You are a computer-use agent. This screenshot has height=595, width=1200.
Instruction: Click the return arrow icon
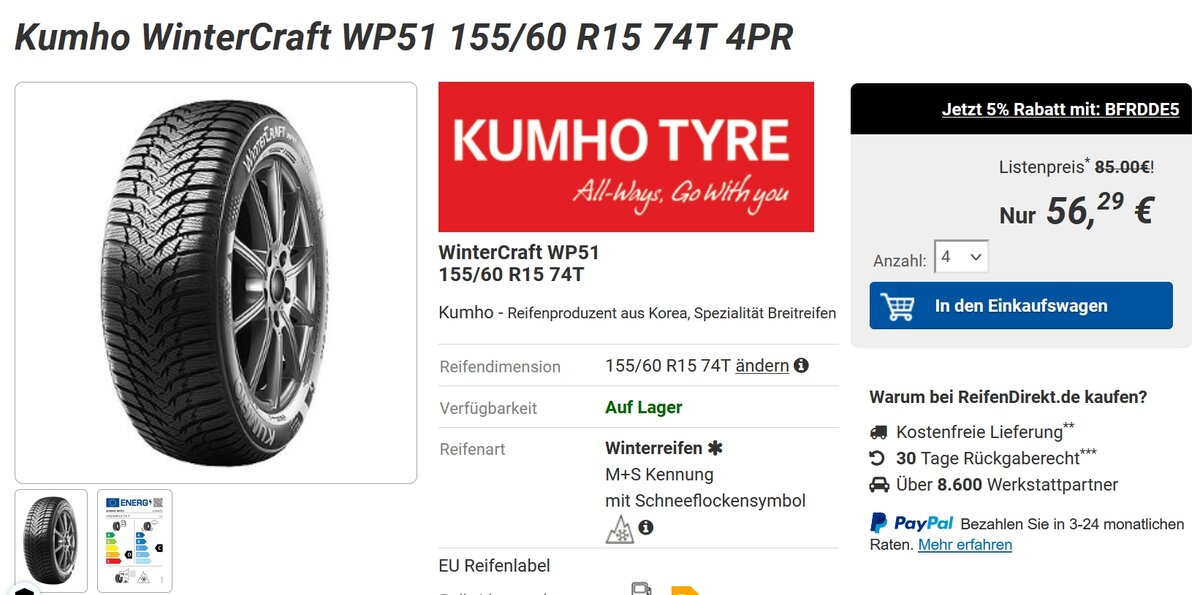point(878,458)
